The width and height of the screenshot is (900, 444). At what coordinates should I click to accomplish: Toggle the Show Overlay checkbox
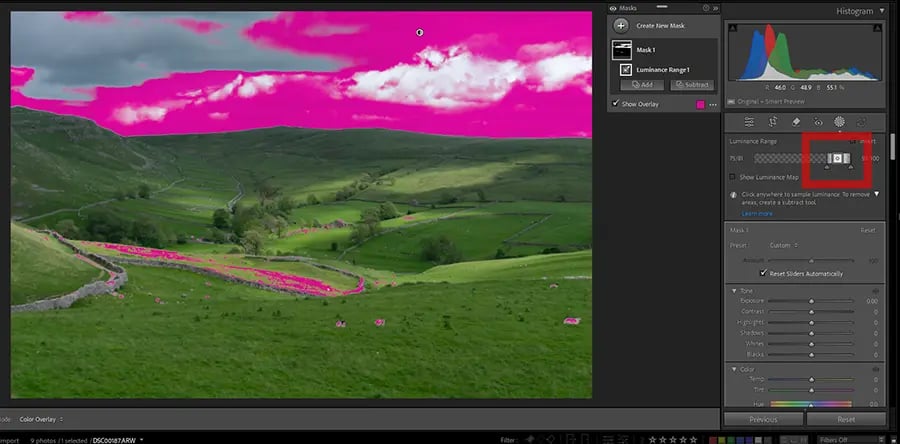point(616,104)
